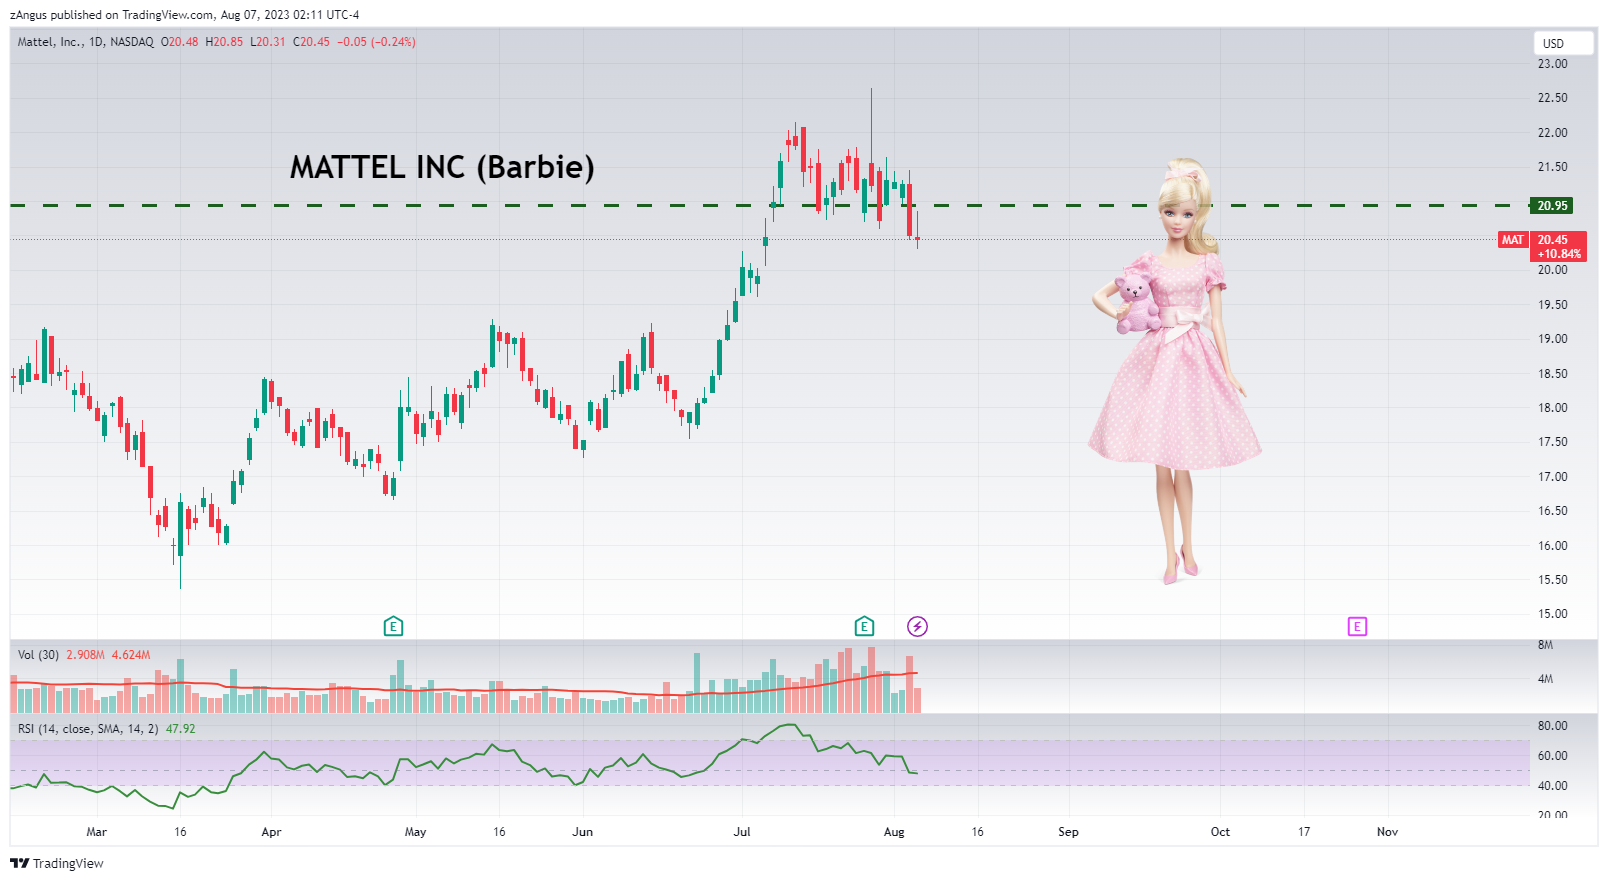Click the late-July earnings 'E' marker
This screenshot has height=881, width=1608.
pos(864,627)
